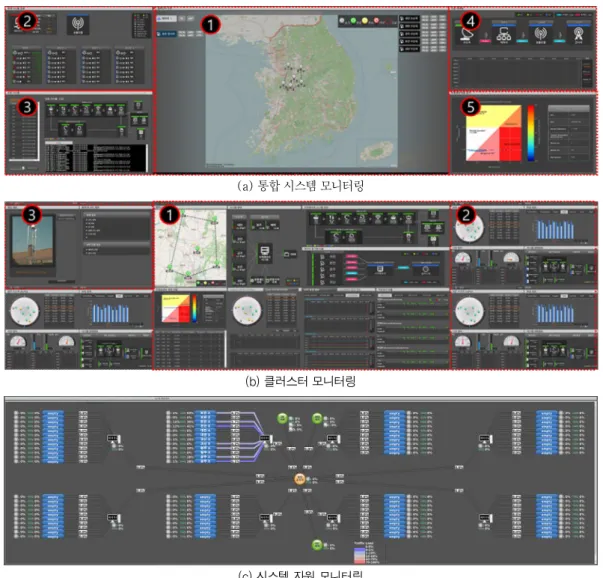Click wireless antenna icon in screen (a) link chain
Screen dimensions: 603x578
coord(541,34)
